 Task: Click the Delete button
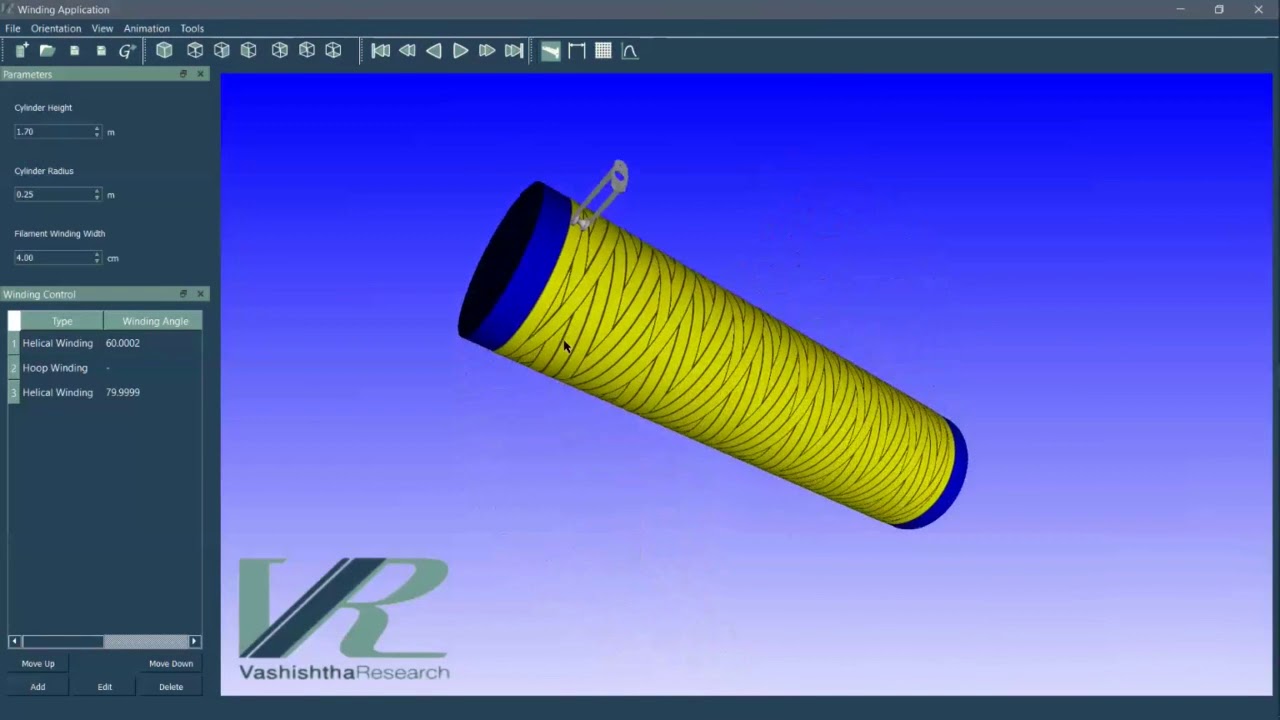click(x=171, y=687)
